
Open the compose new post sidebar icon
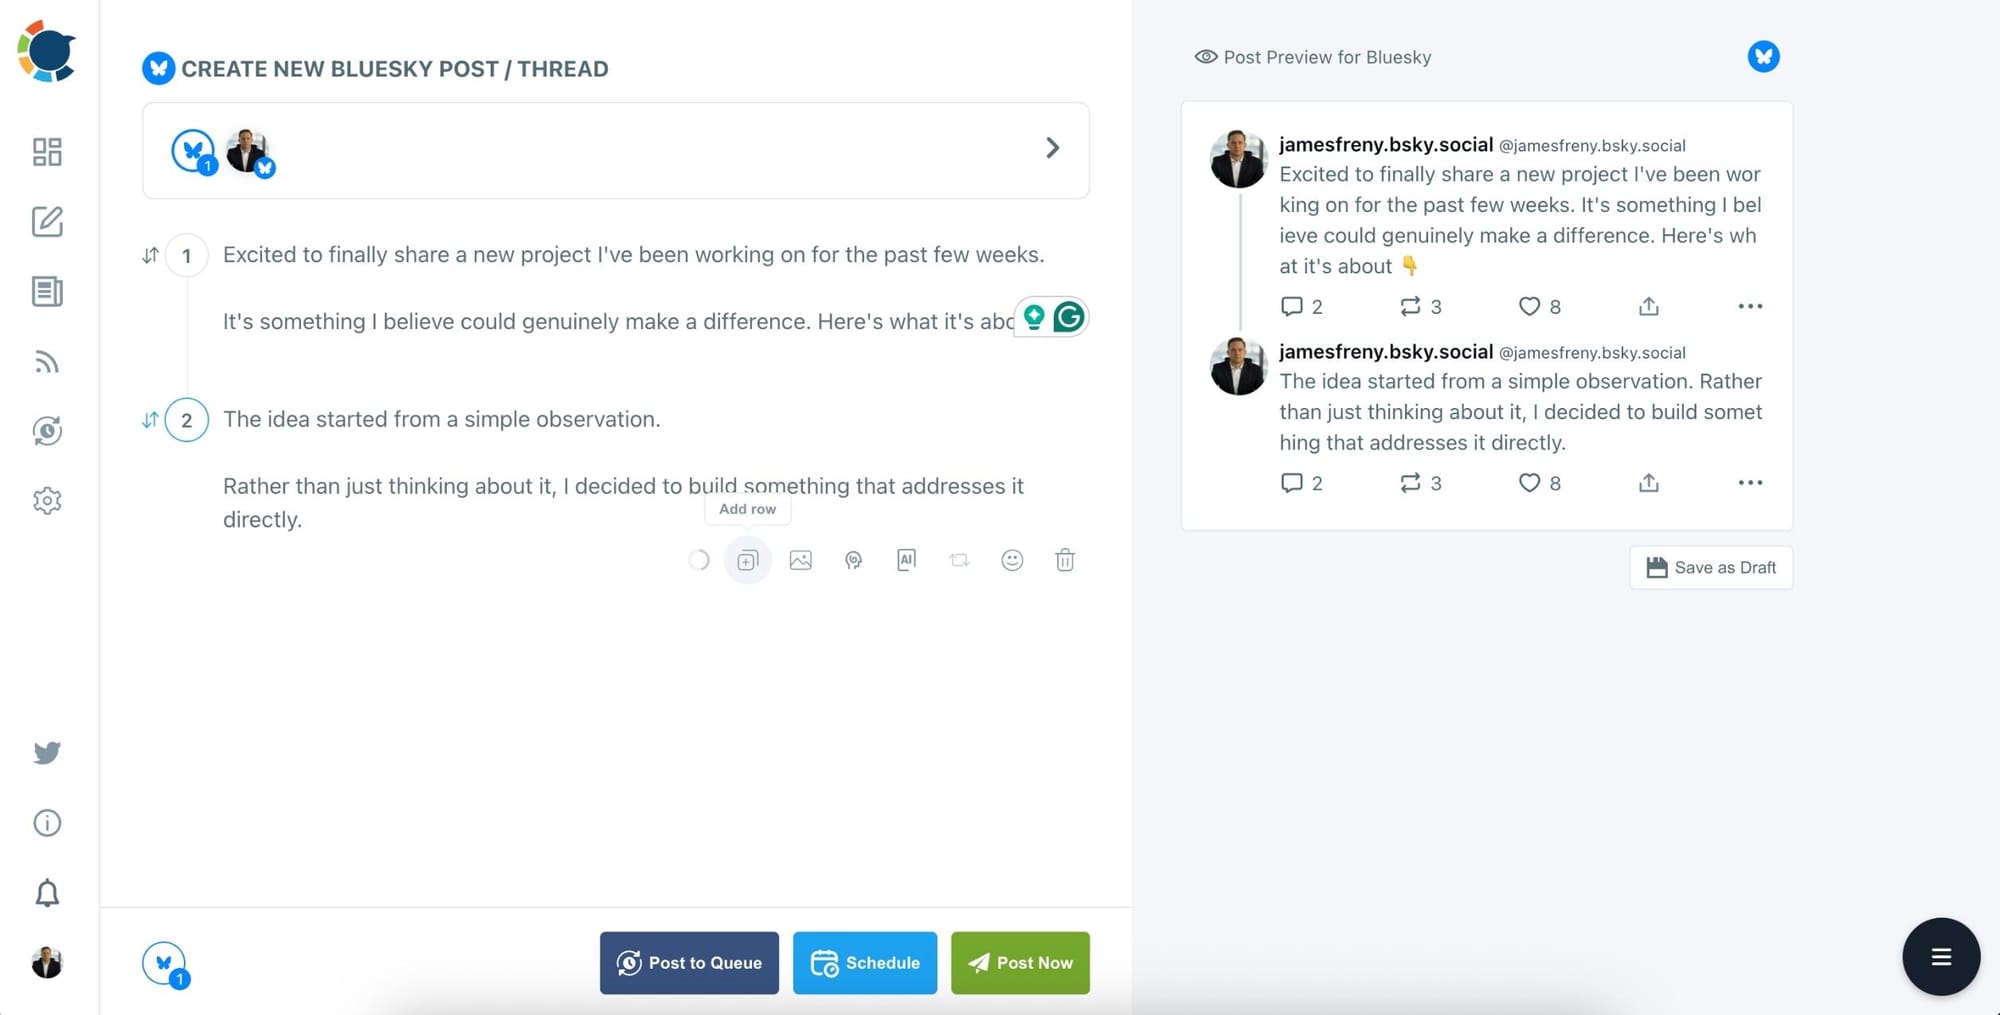[x=46, y=222]
